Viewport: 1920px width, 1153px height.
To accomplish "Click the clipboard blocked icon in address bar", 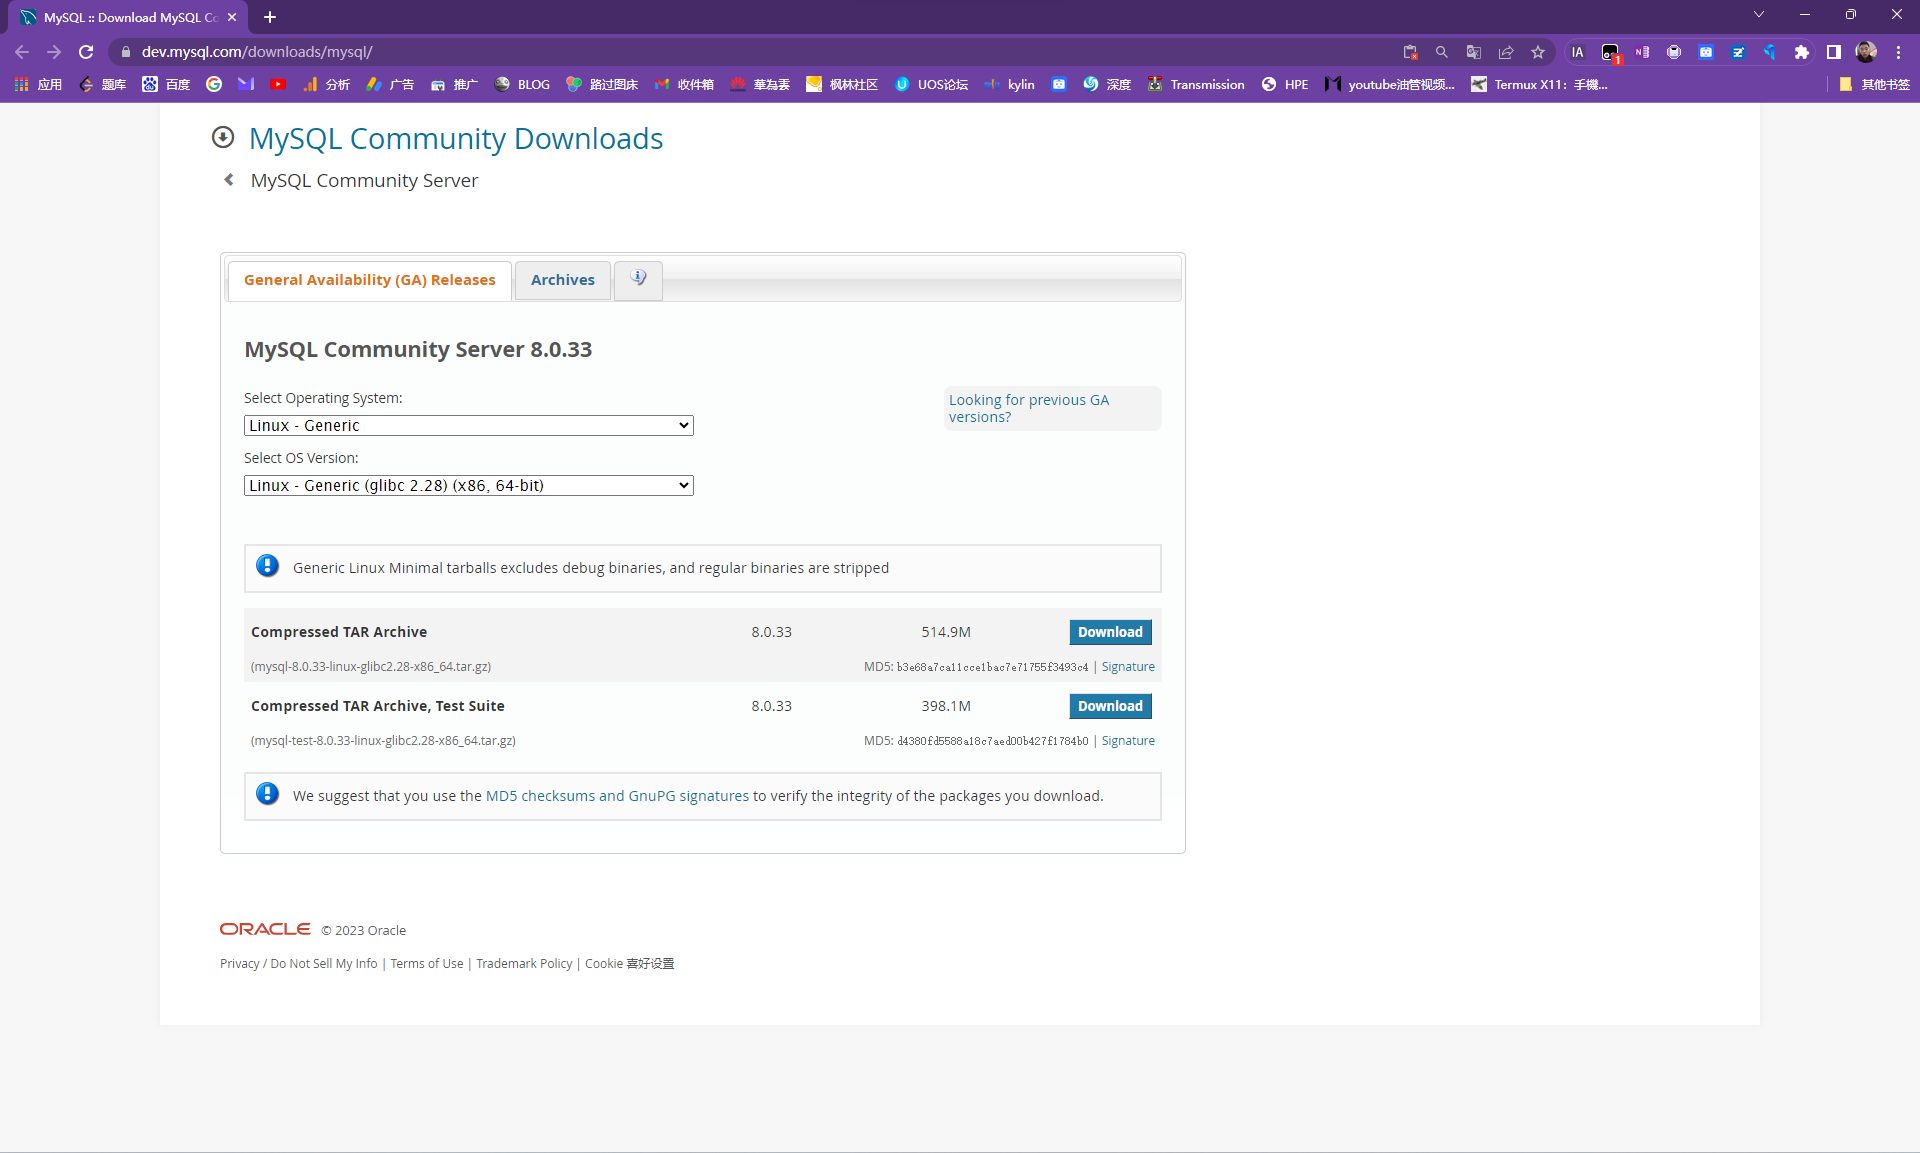I will coord(1410,52).
